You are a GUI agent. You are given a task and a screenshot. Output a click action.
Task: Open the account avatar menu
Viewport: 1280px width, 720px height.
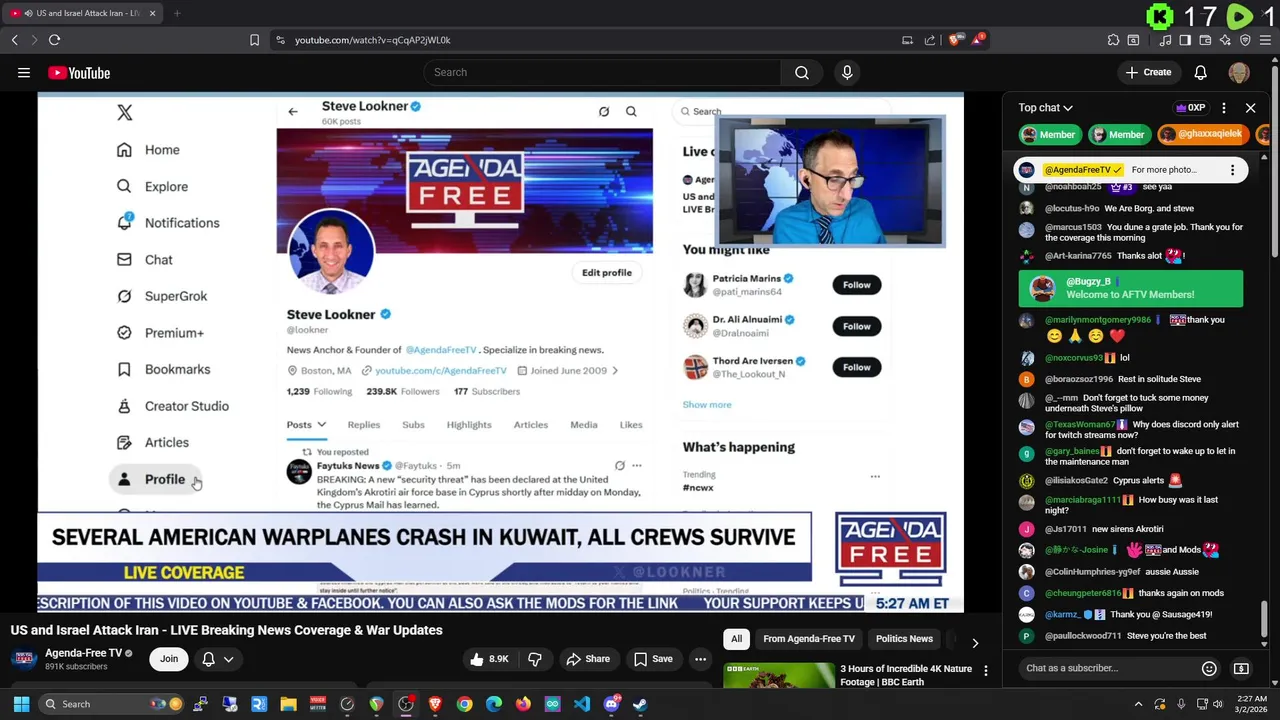pos(1239,72)
